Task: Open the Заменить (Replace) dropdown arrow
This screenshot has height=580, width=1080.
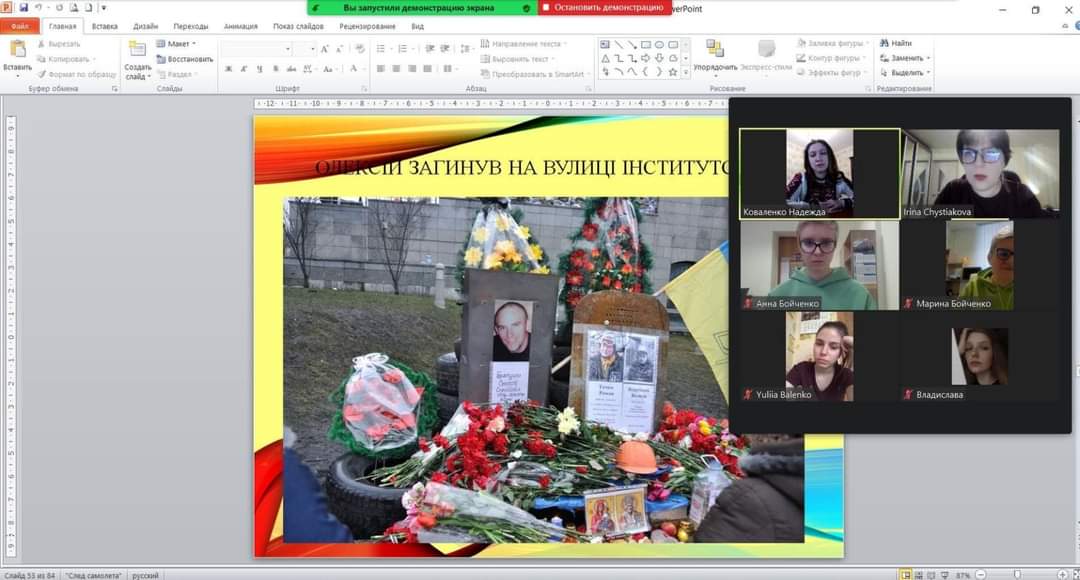Action: tap(928, 58)
